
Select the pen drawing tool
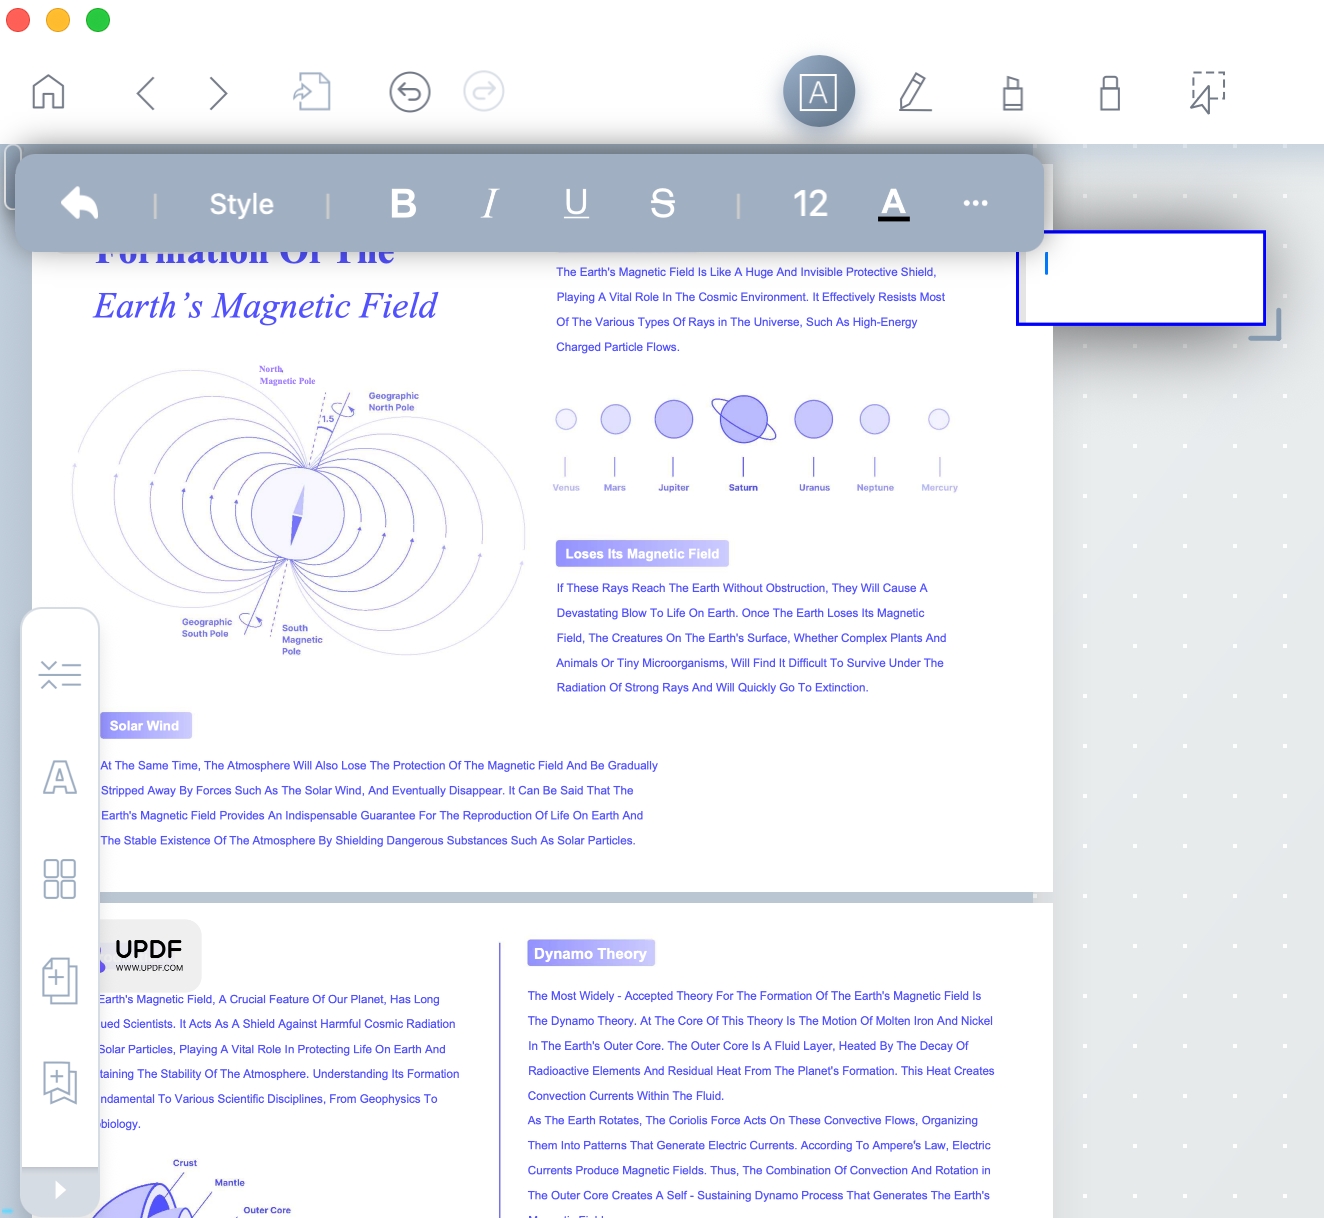pyautogui.click(x=915, y=92)
